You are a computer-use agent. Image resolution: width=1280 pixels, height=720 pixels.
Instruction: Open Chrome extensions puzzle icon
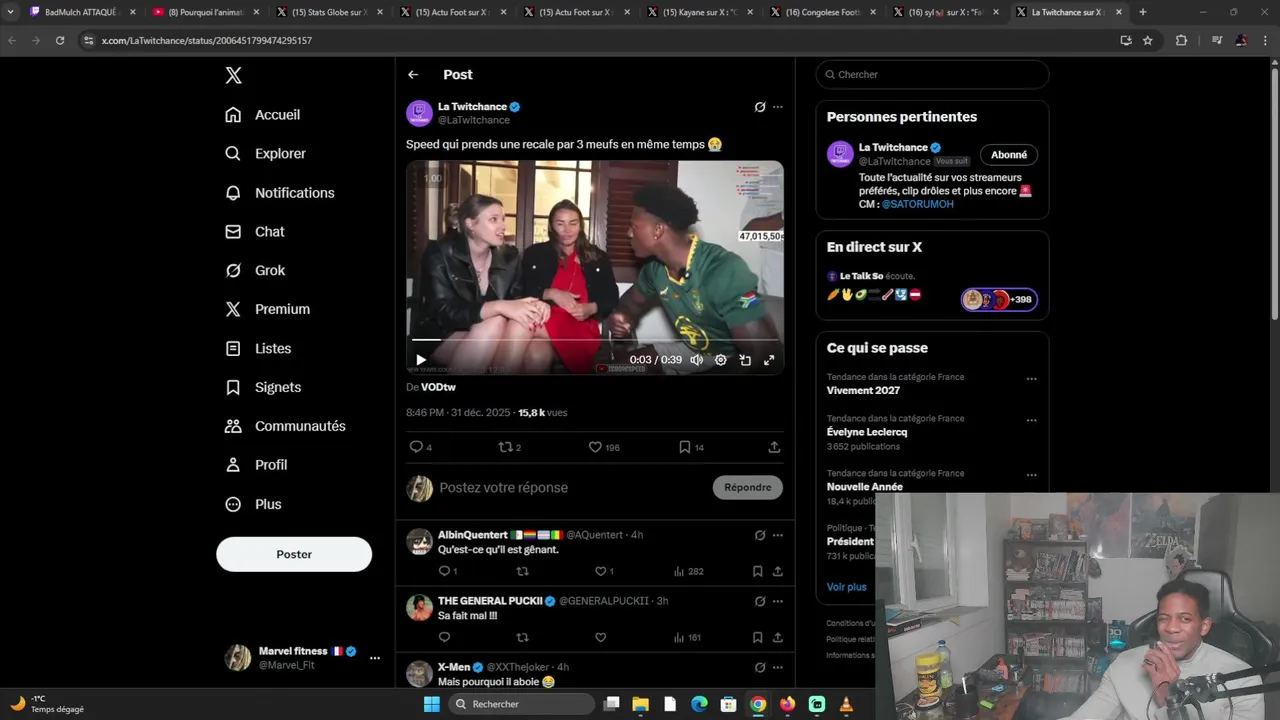click(x=1181, y=40)
